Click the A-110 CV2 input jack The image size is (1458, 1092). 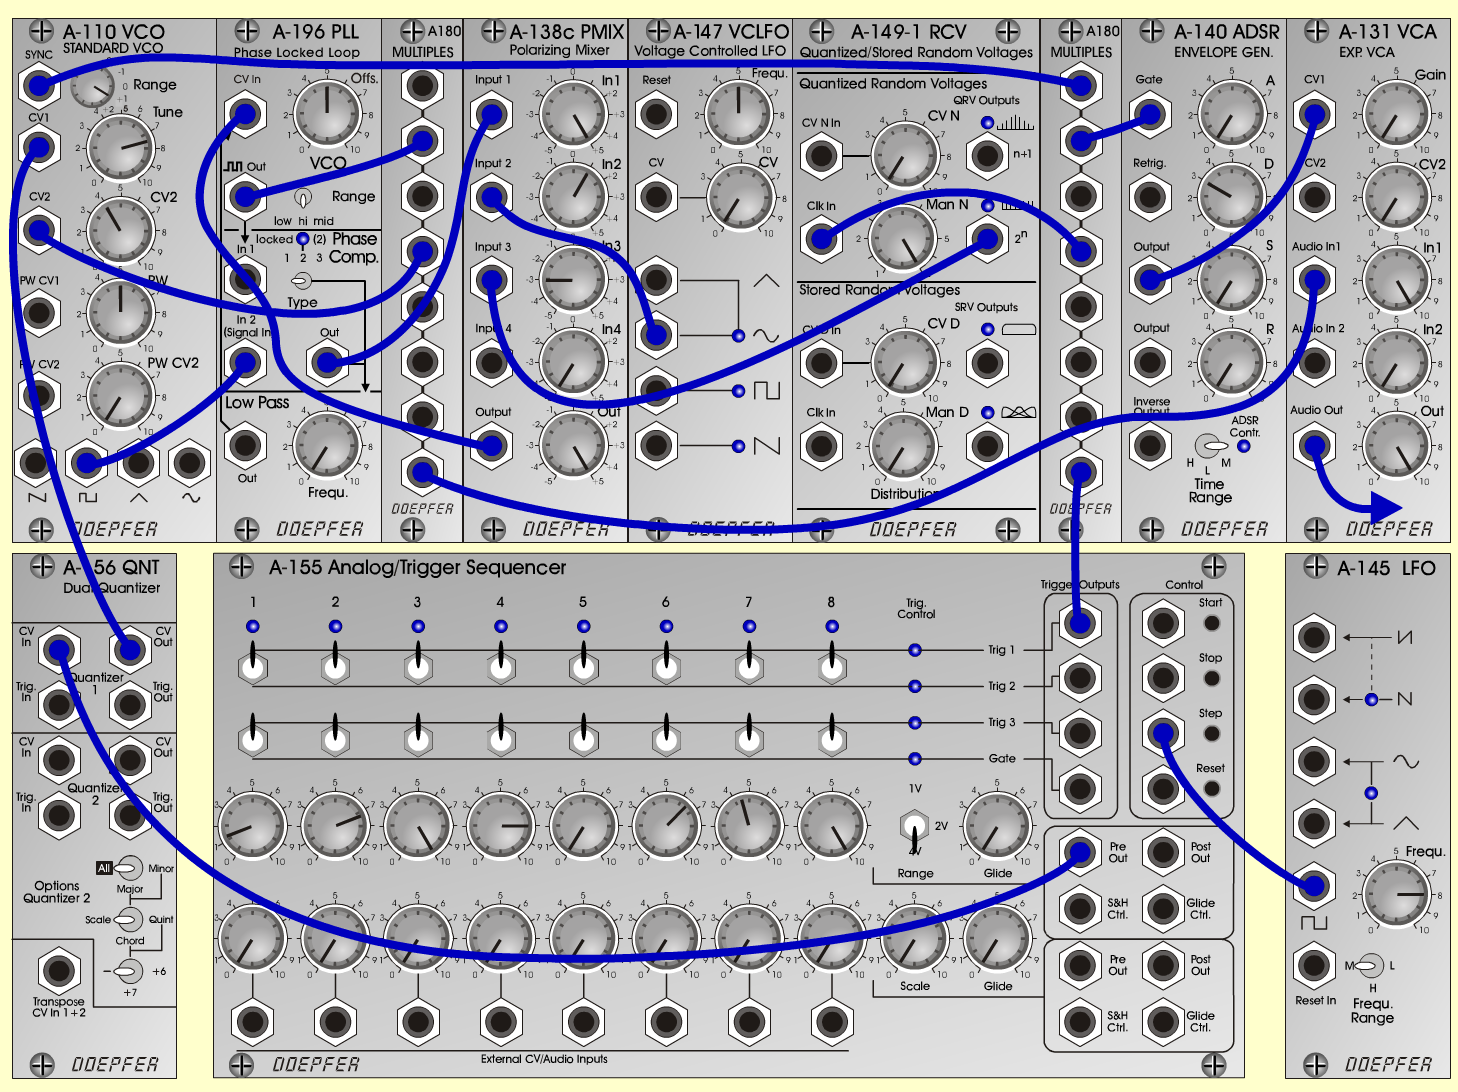pyautogui.click(x=38, y=231)
